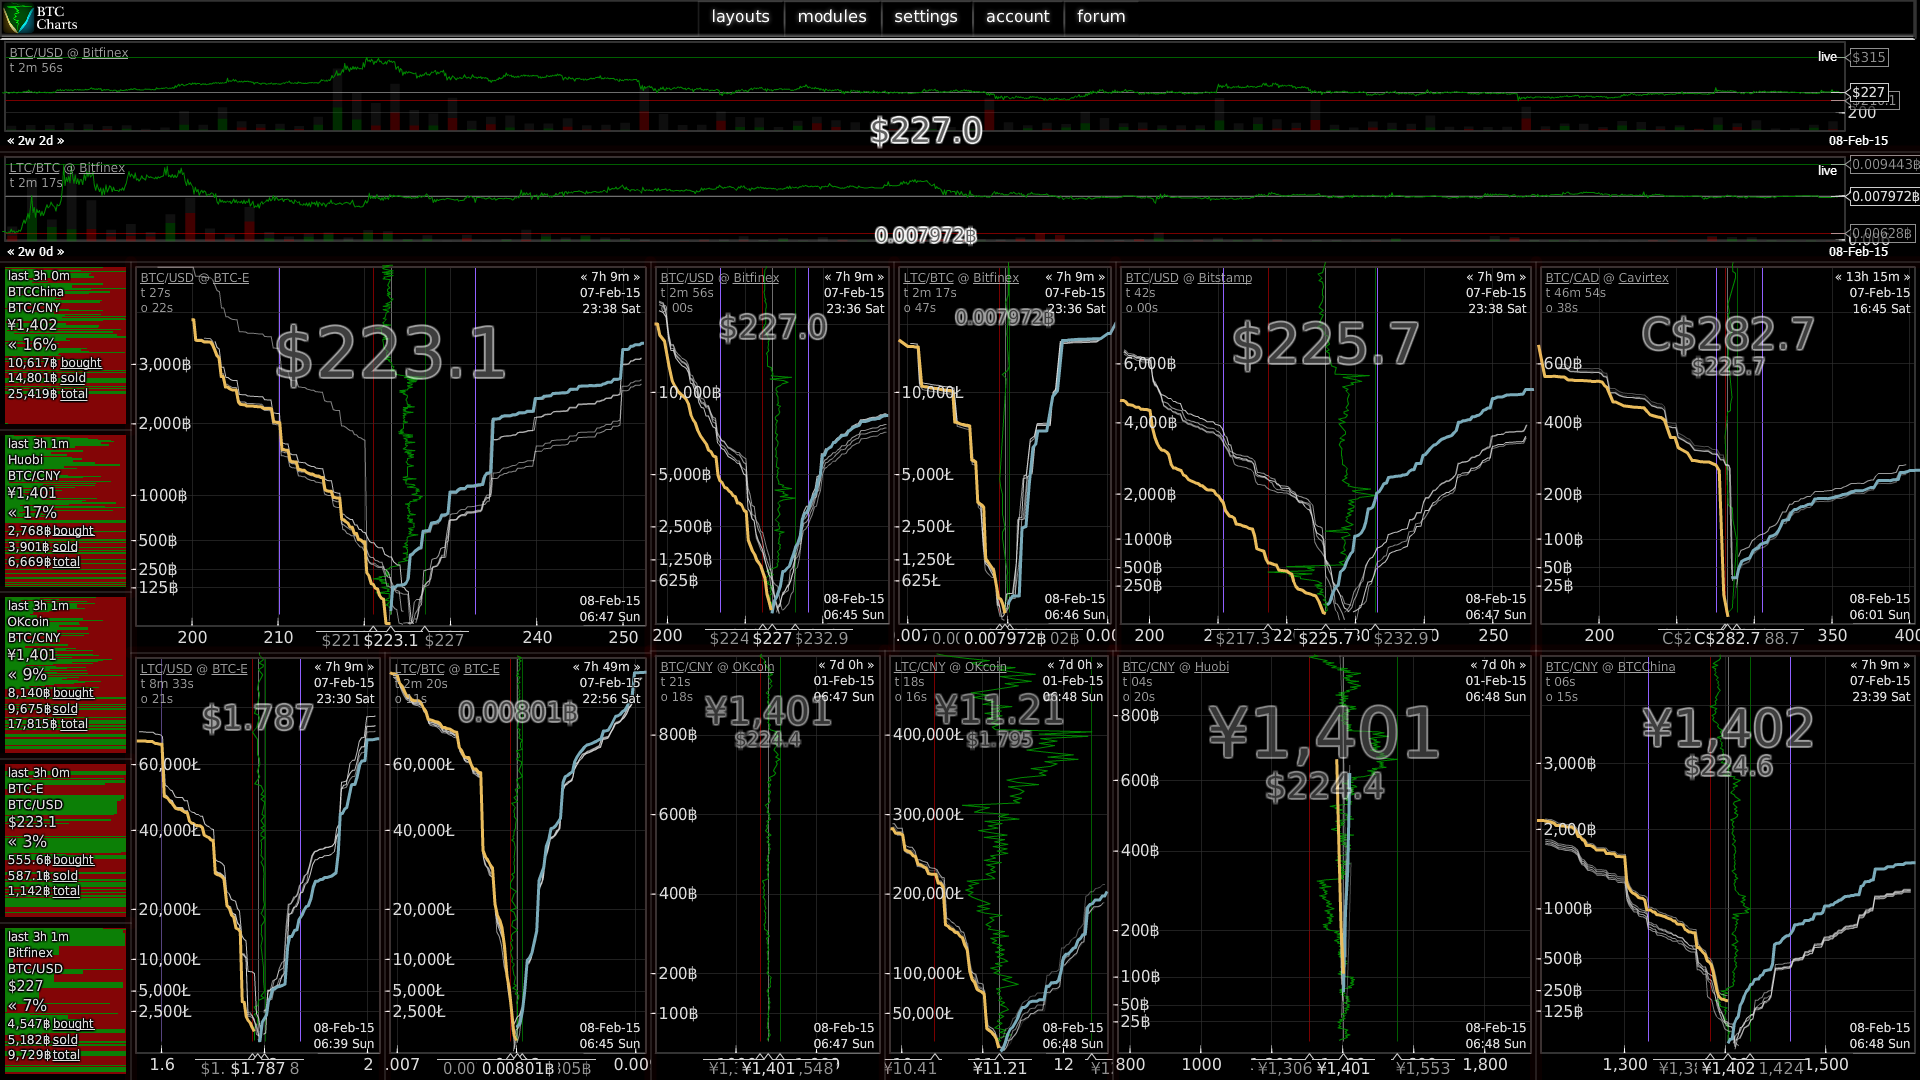Open BTC/CAD pair link

1572,278
